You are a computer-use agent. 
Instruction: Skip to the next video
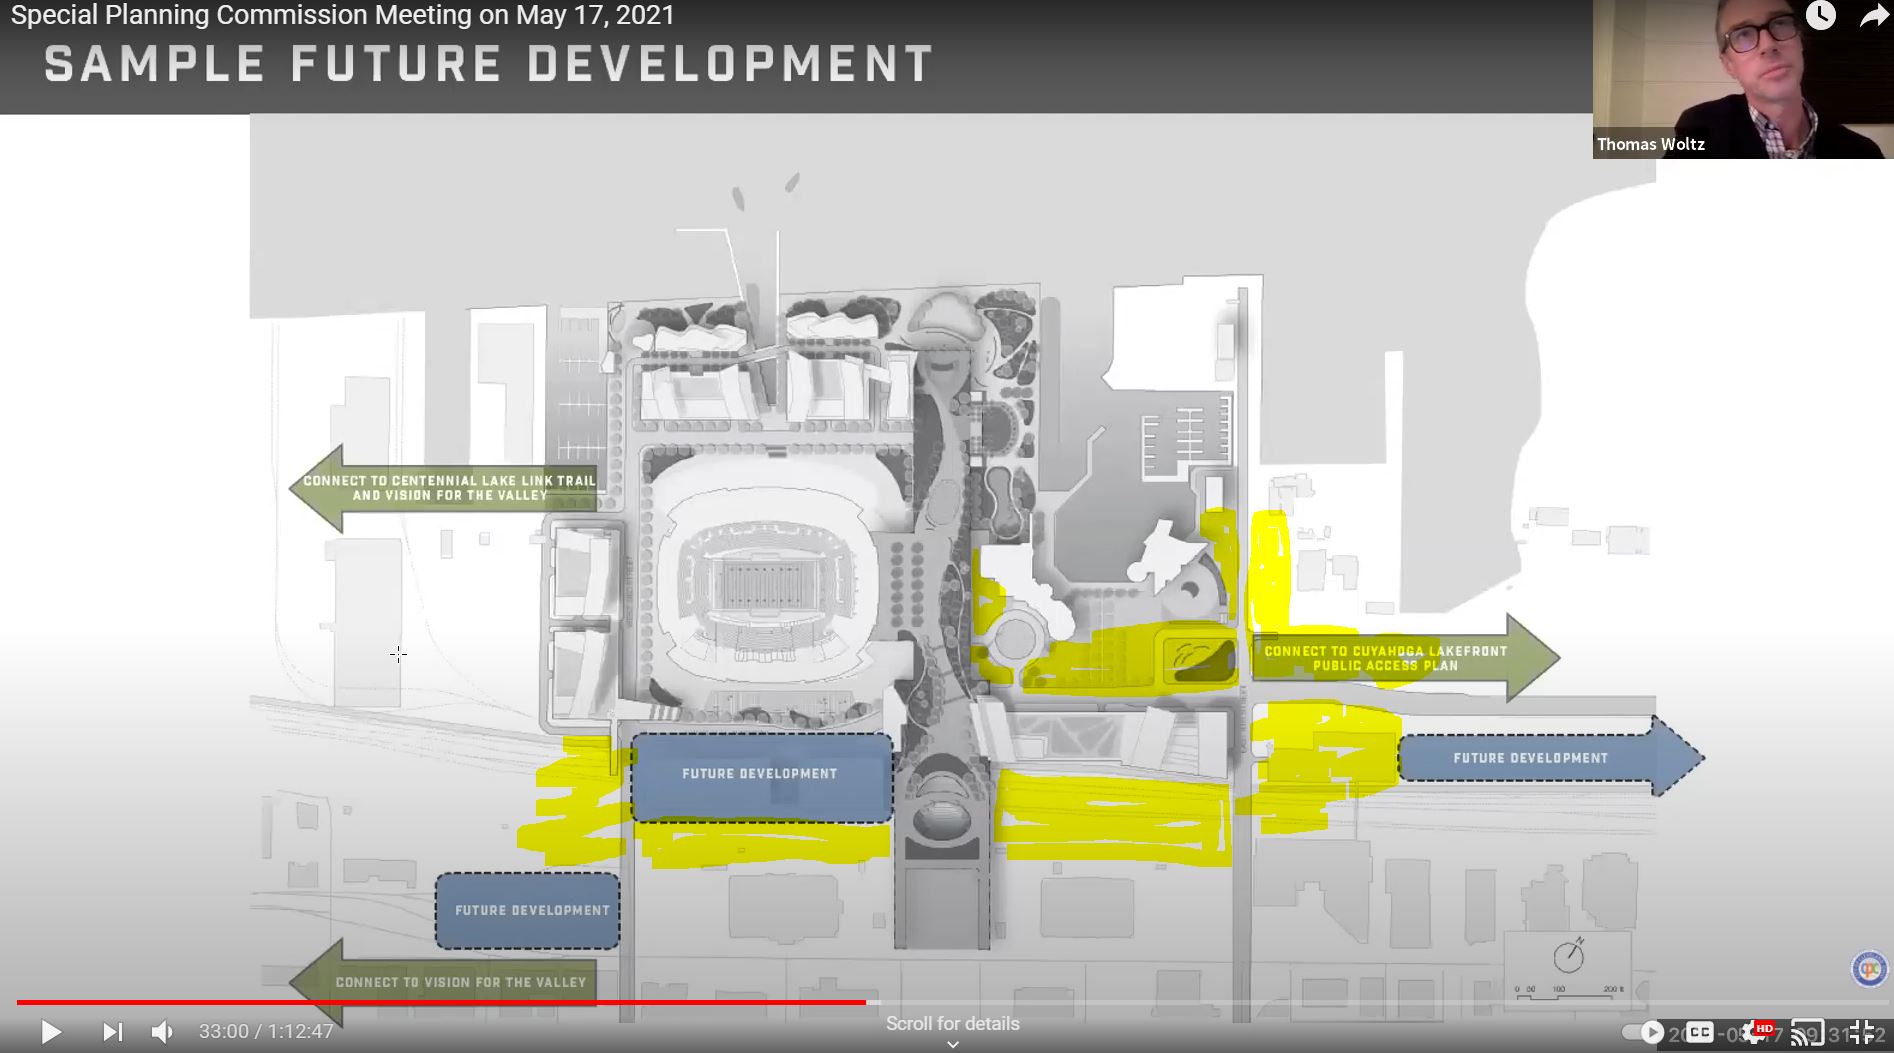click(112, 1032)
